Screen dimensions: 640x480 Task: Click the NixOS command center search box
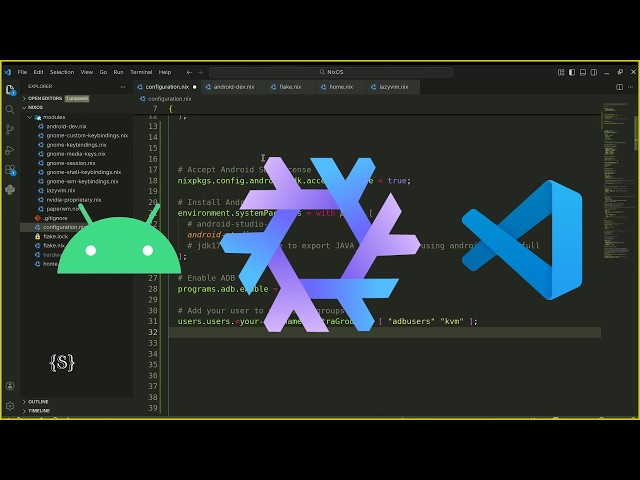click(x=331, y=72)
